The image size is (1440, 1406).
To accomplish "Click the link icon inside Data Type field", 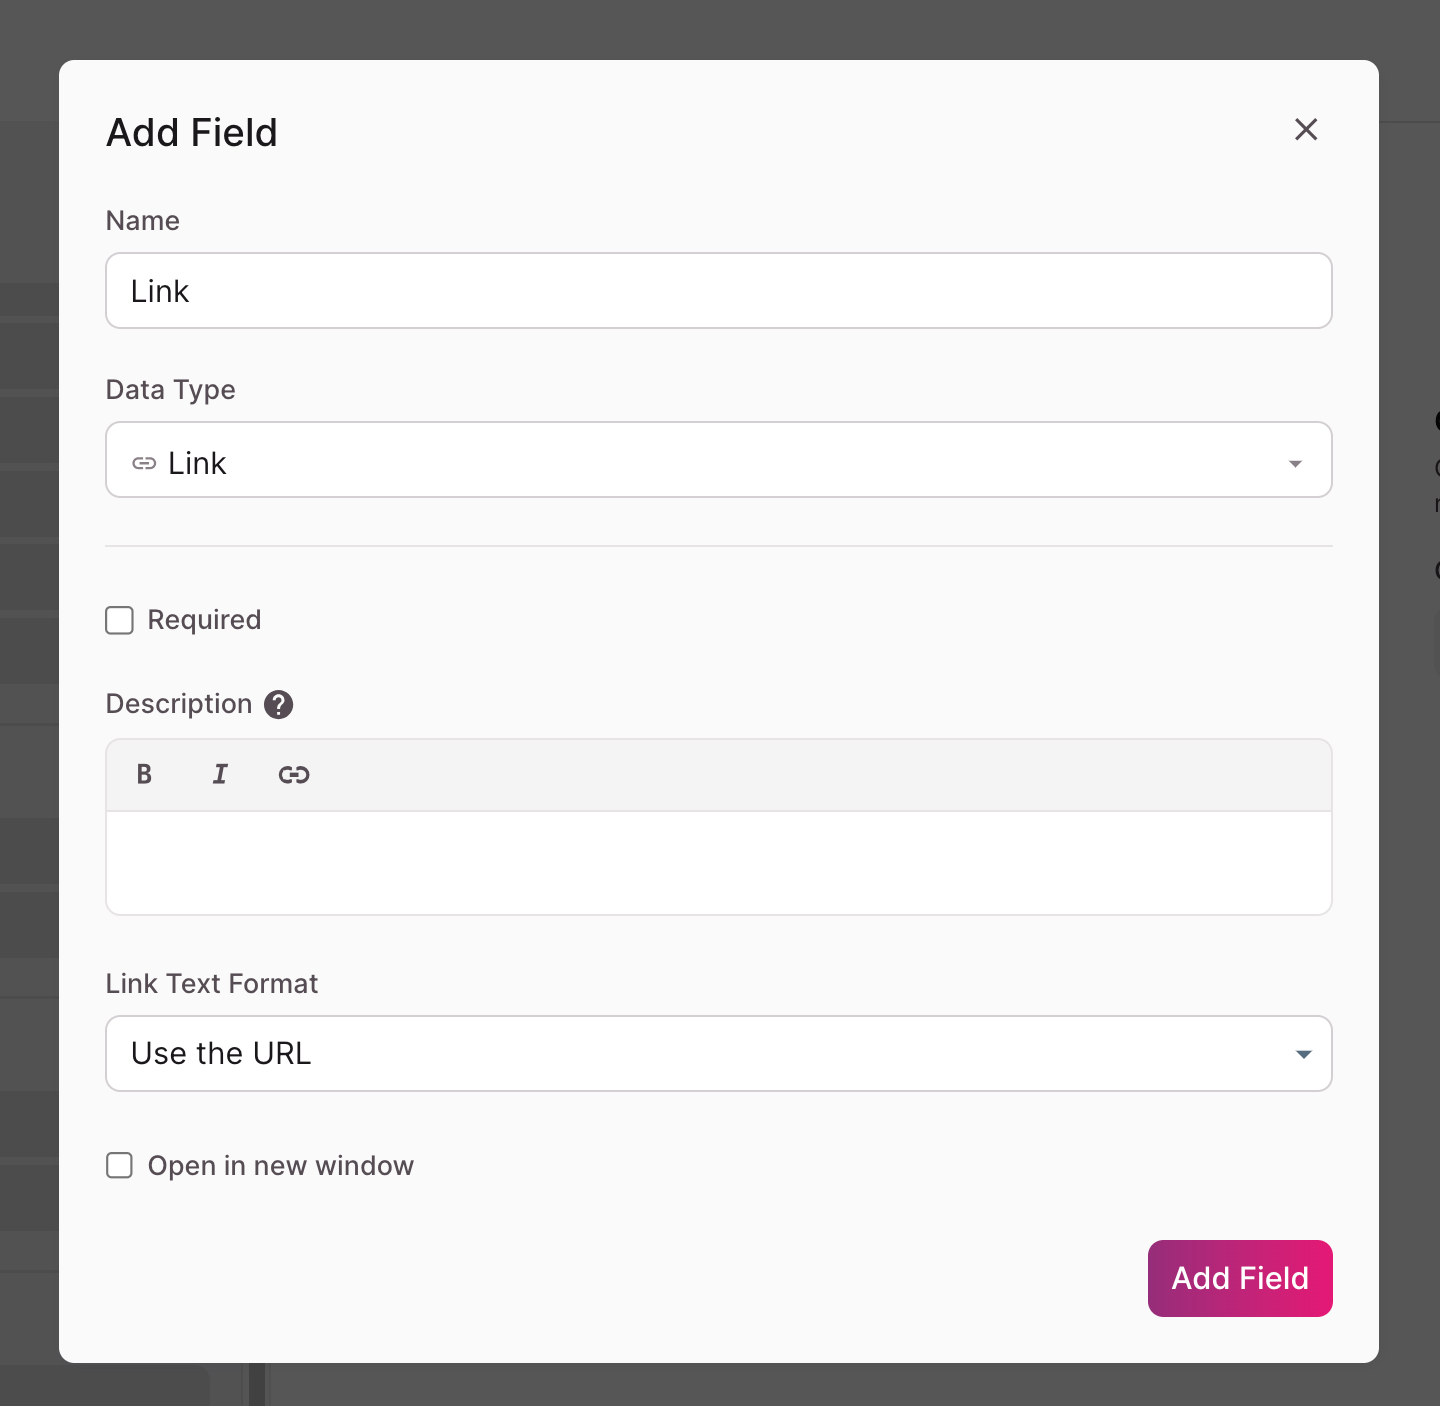I will (145, 463).
